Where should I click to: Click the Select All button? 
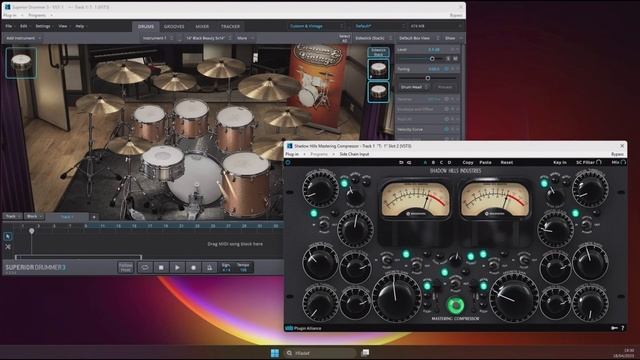pyautogui.click(x=344, y=38)
